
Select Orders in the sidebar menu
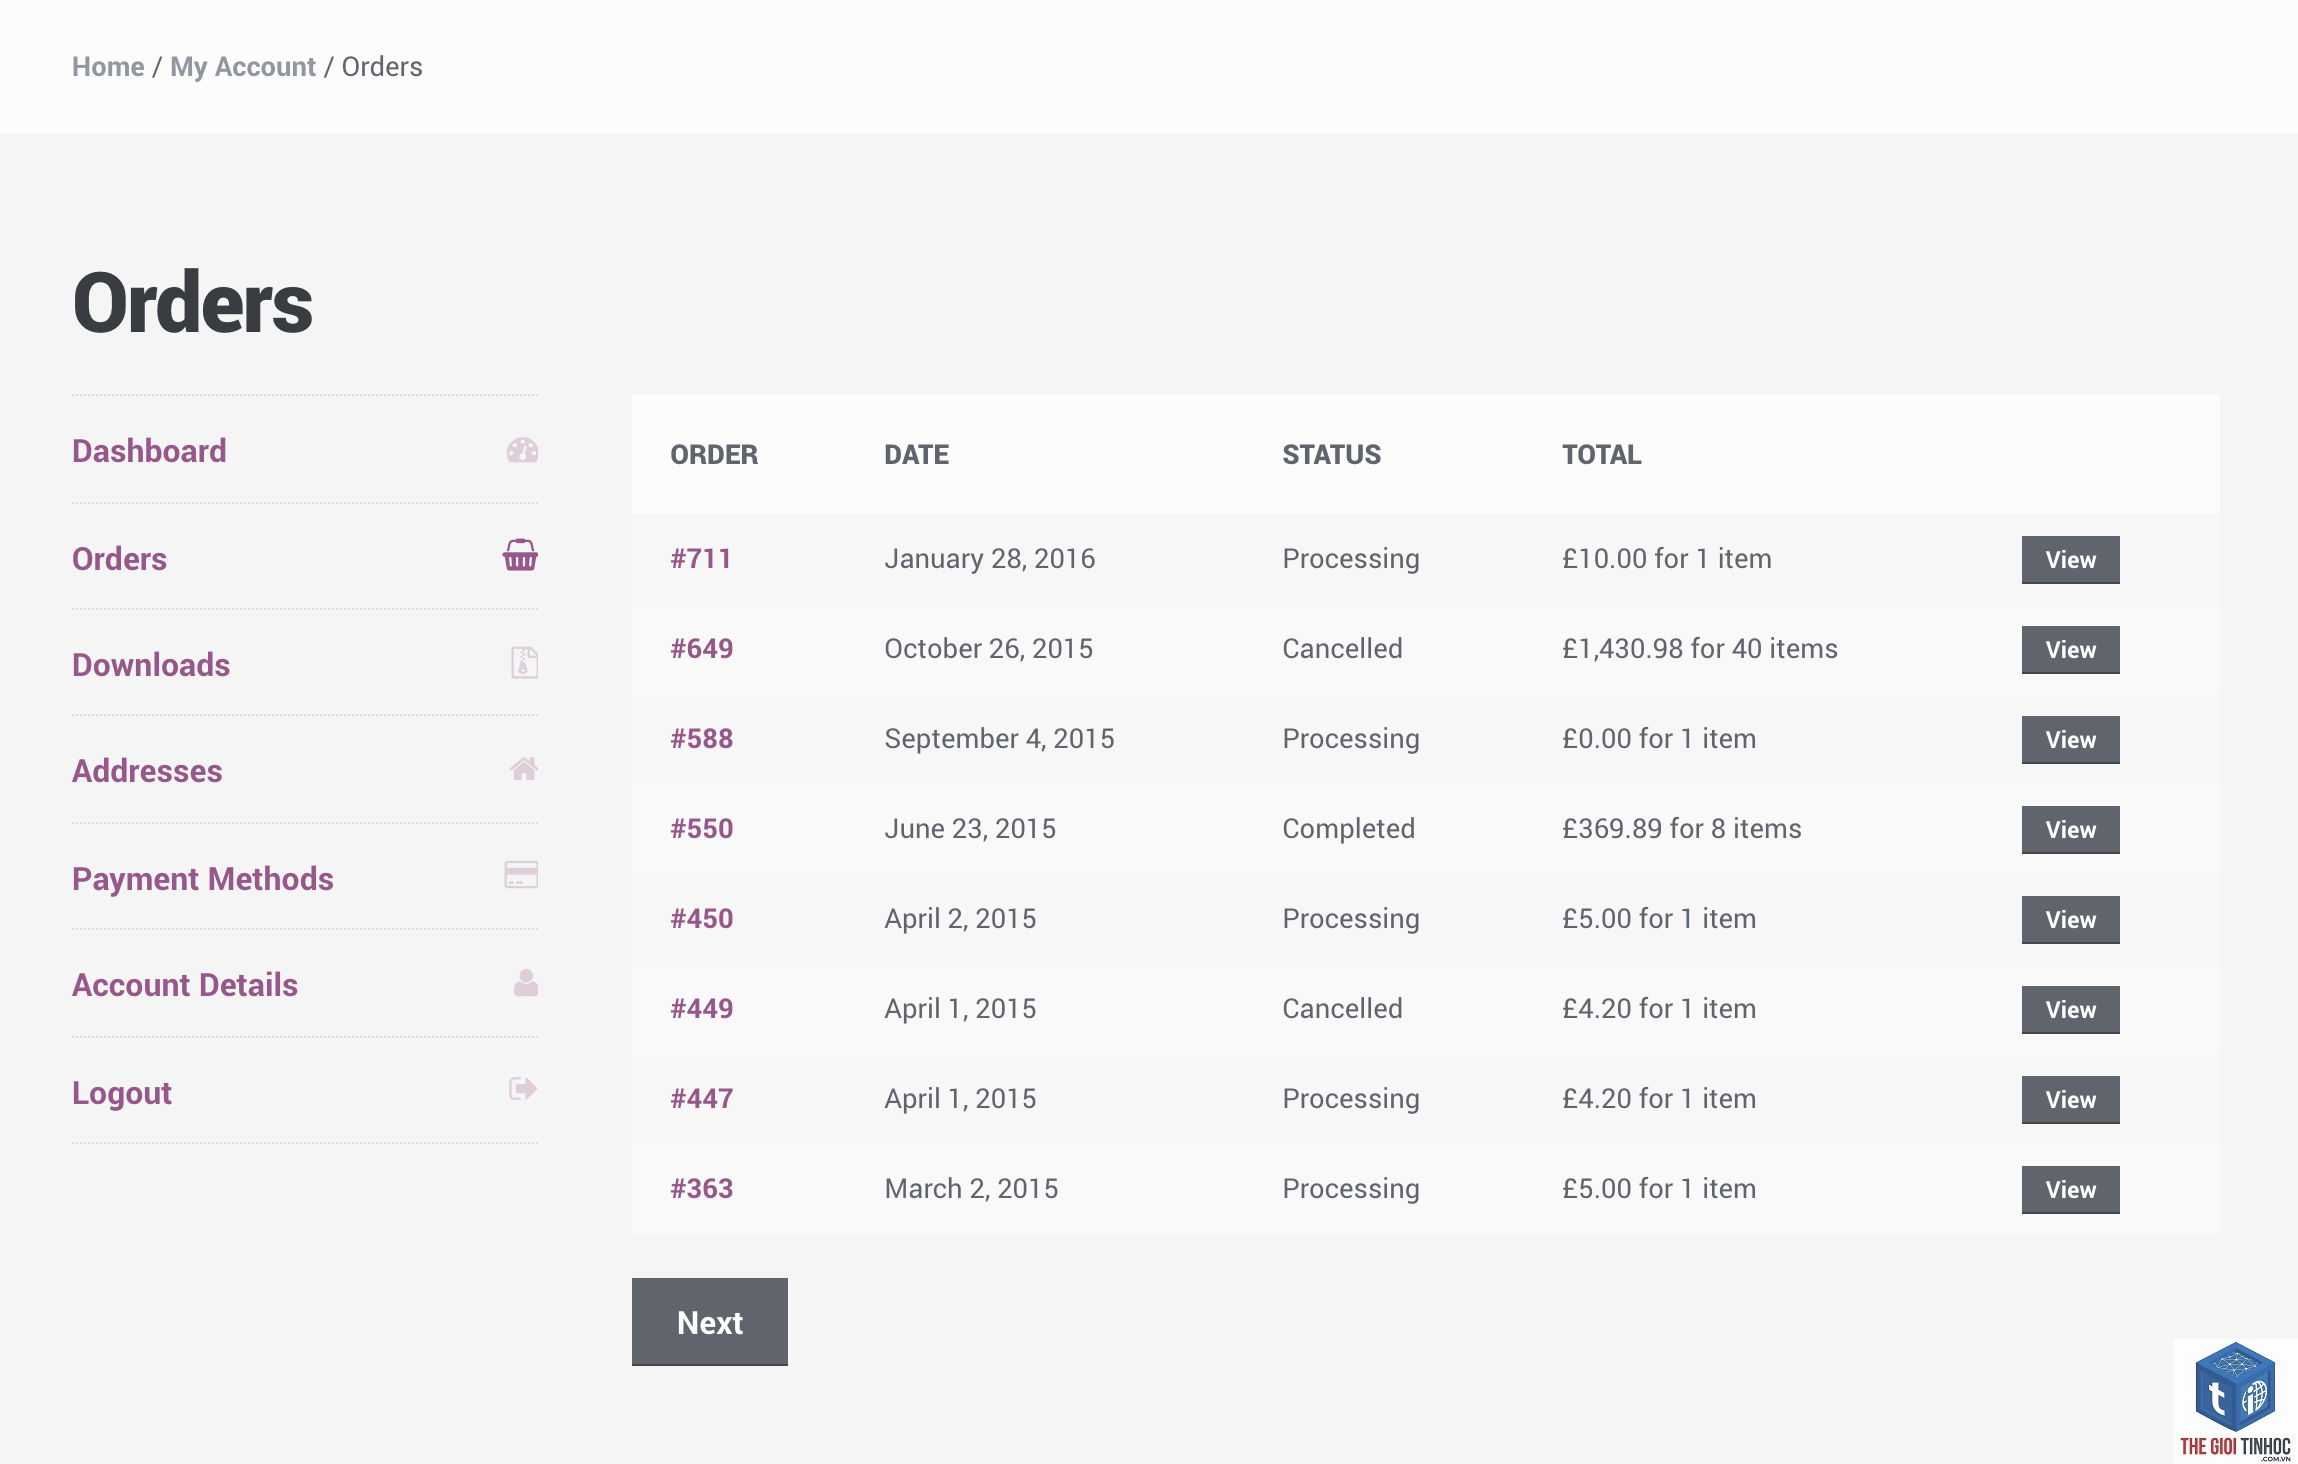119,559
